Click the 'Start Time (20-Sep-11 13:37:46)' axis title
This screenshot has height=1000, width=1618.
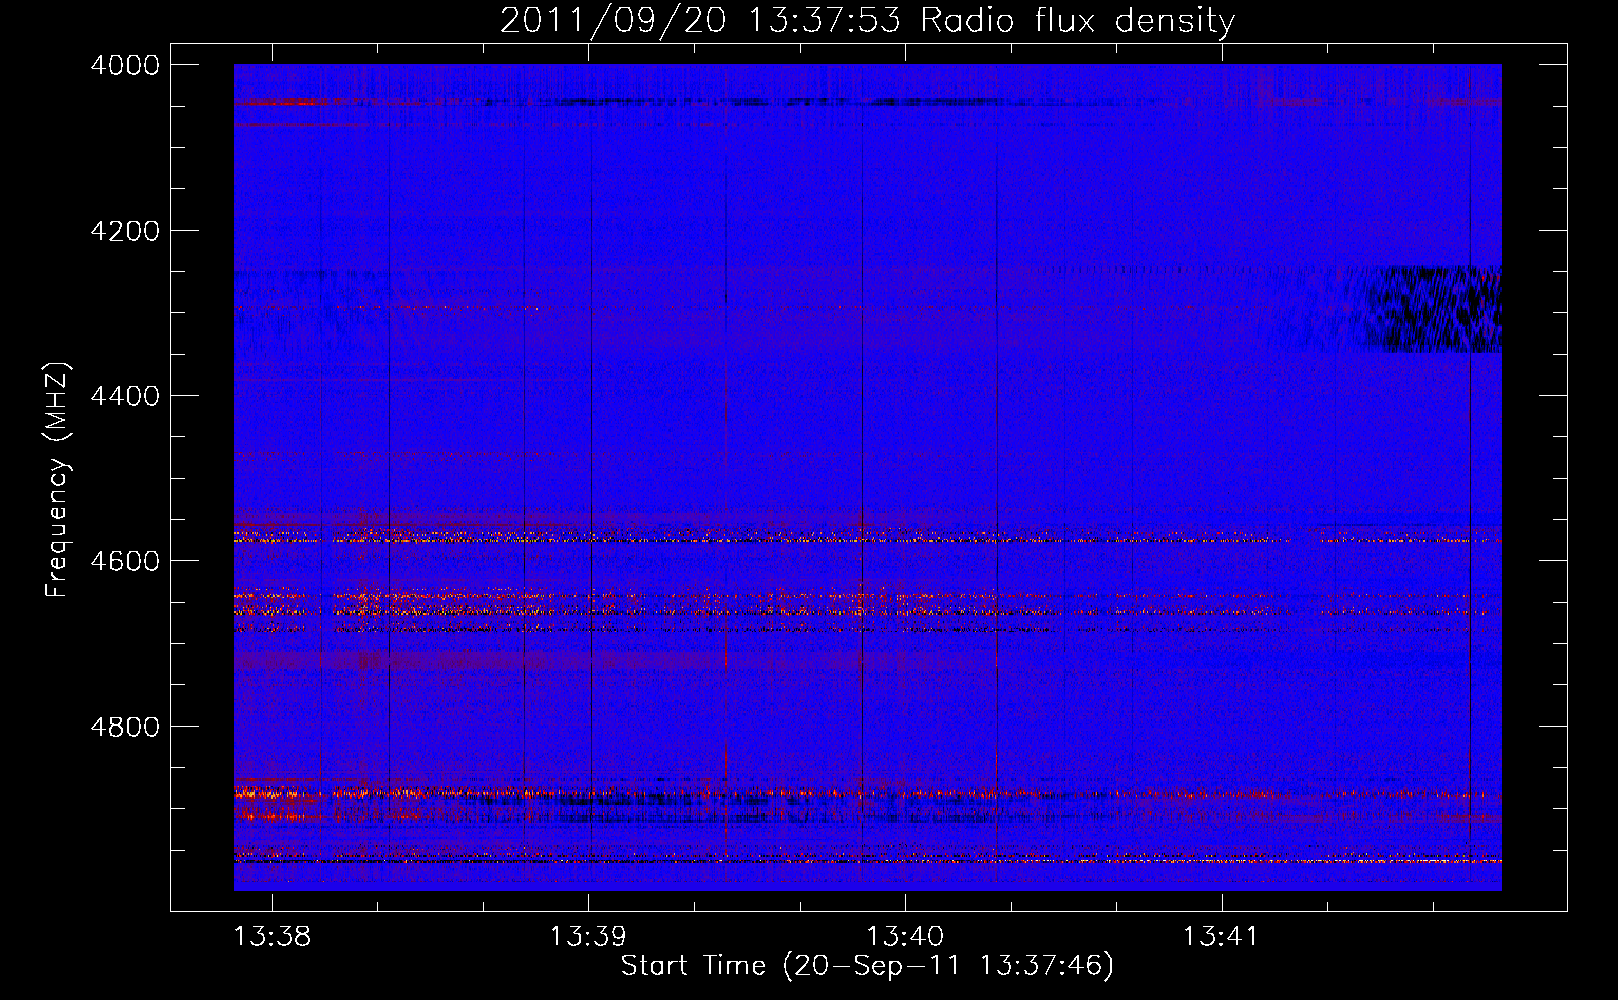tap(867, 966)
